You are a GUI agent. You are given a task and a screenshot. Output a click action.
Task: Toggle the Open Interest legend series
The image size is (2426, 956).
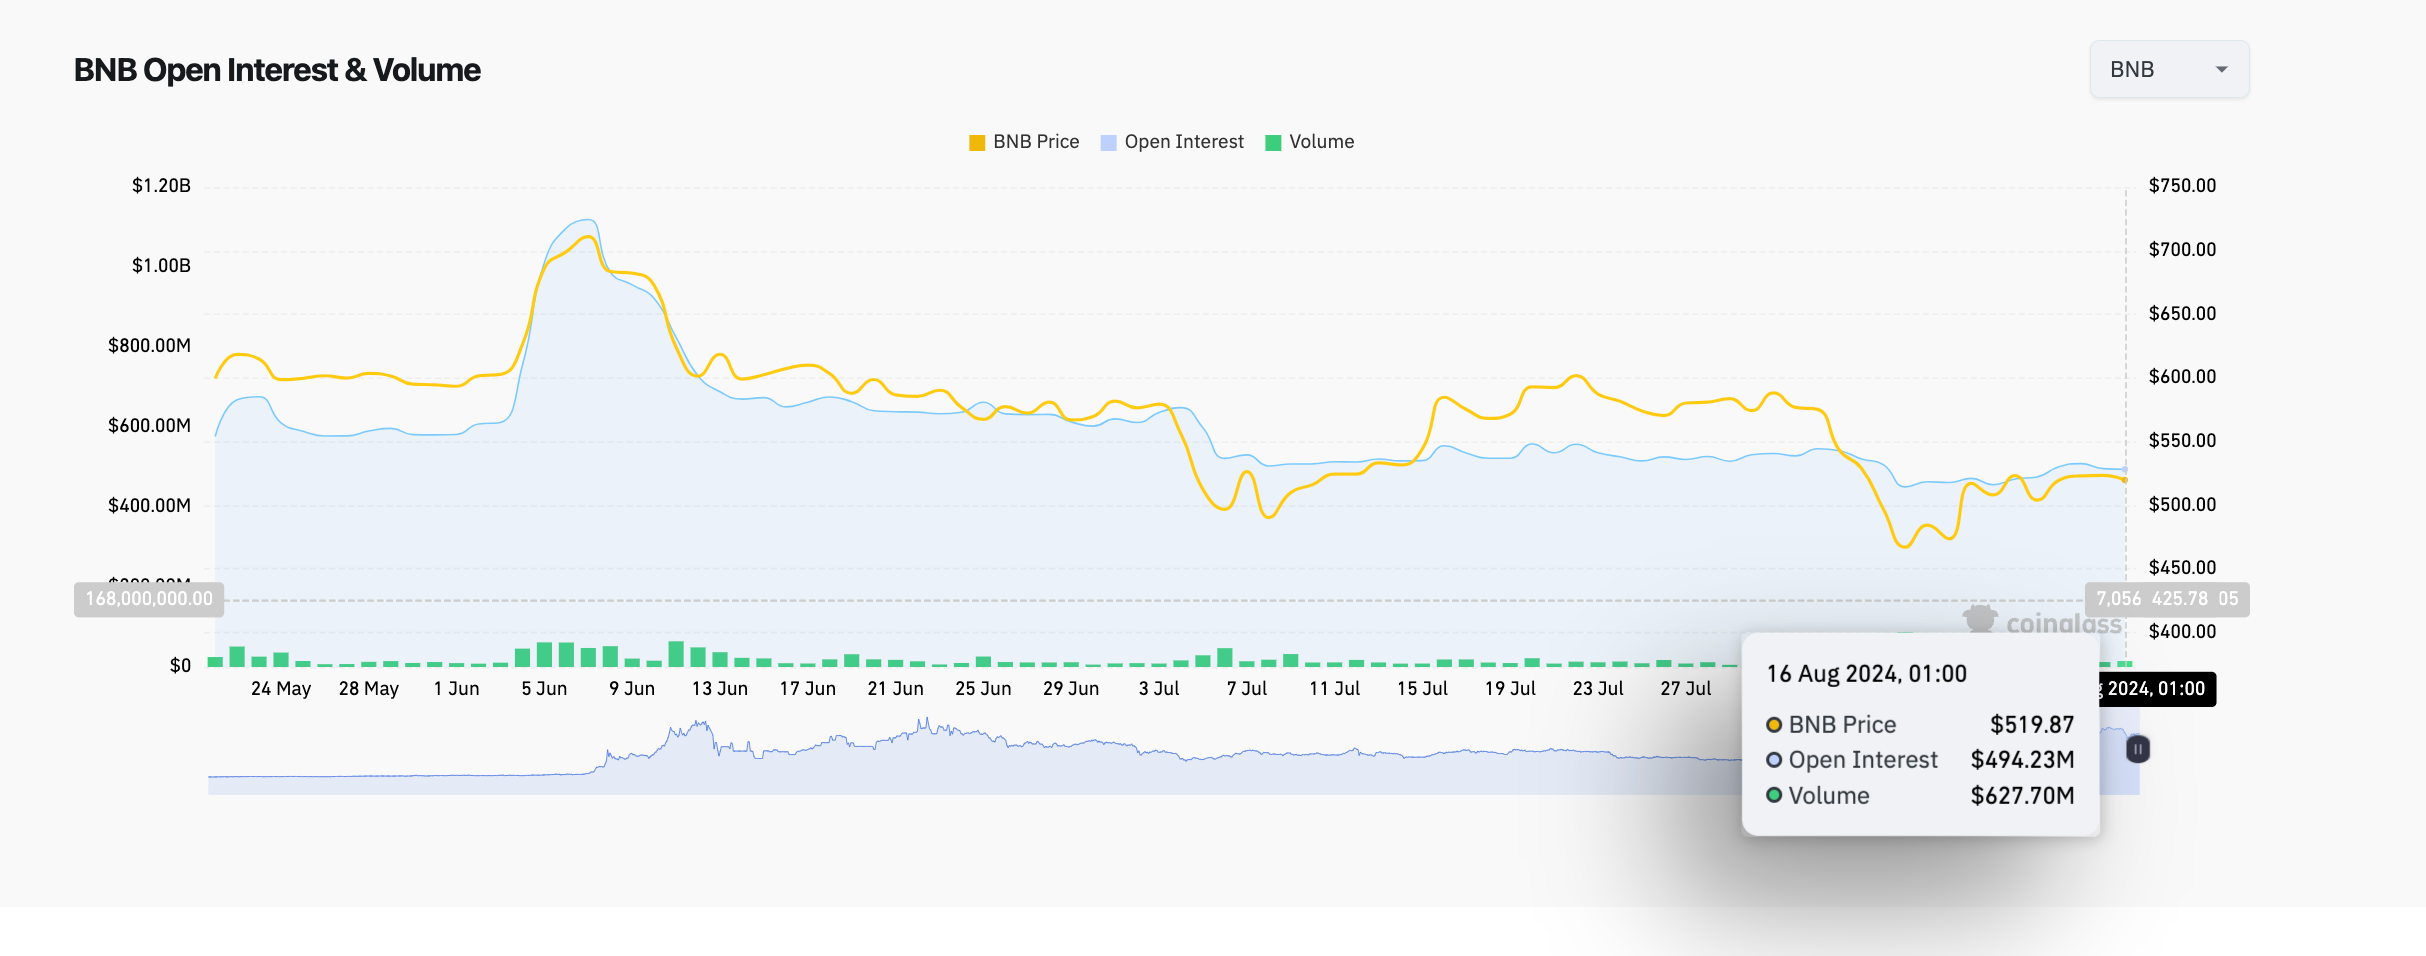tap(1172, 142)
